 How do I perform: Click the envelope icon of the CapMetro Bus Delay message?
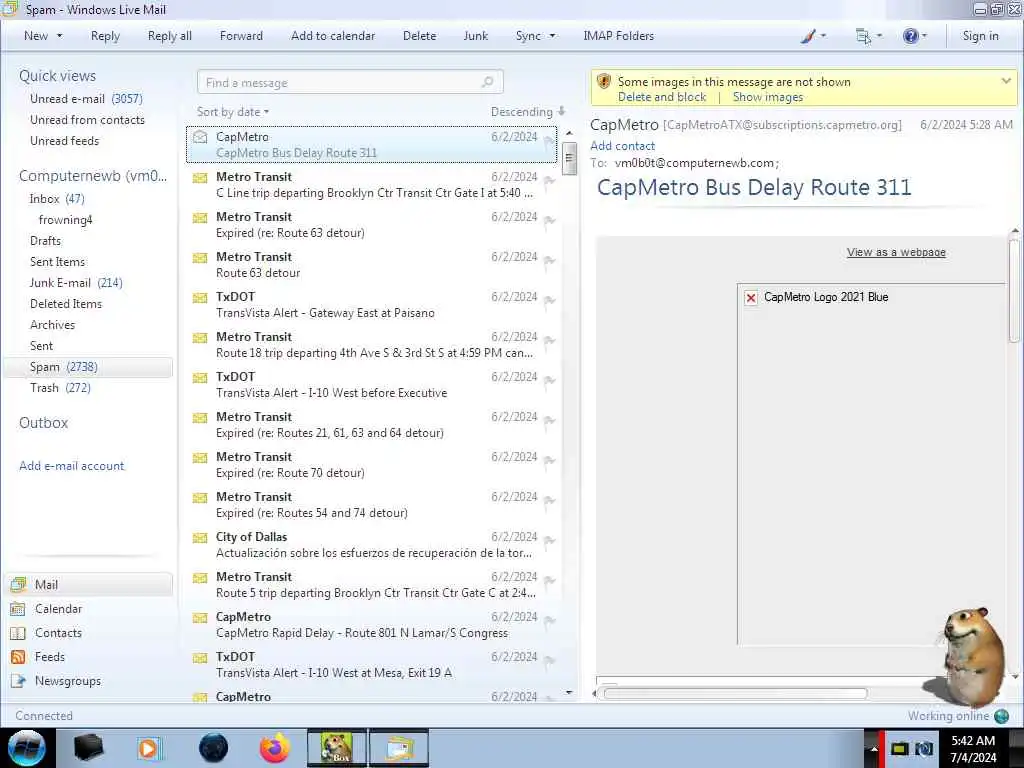200,137
